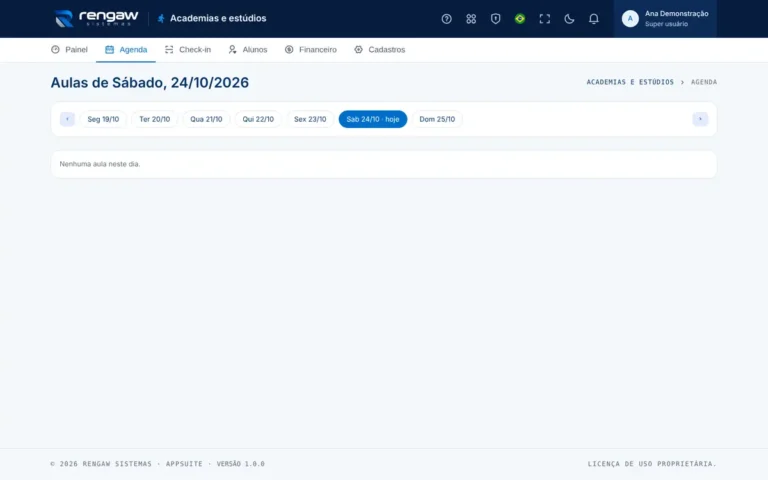Click footer text Rengaw Sistemas AppSuite version
This screenshot has height=480, width=768.
pos(157,464)
